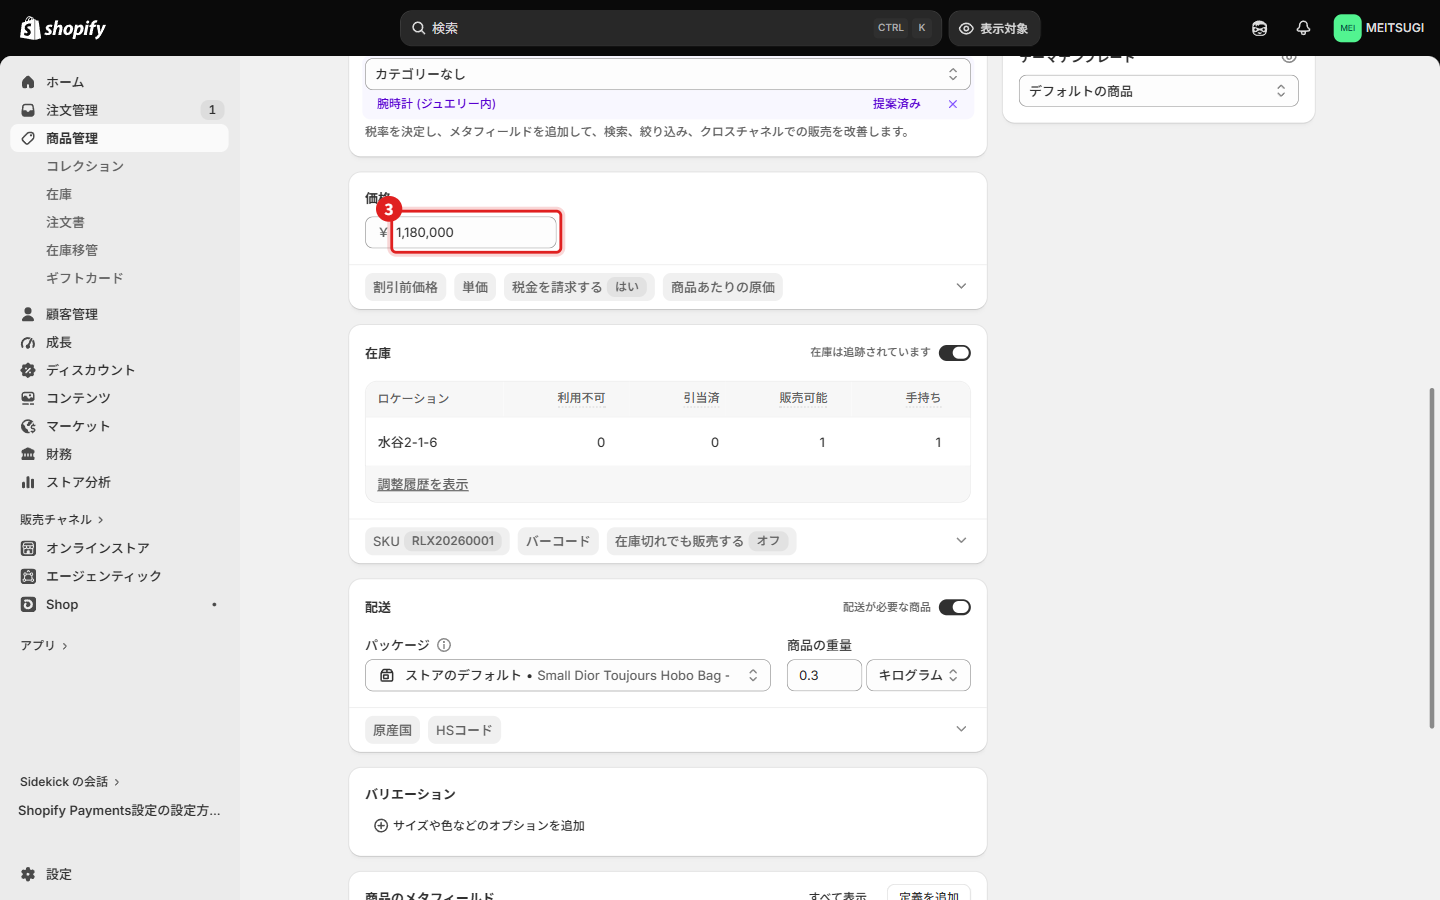
Task: Click the ディスカウント badge icon
Action: 28,370
